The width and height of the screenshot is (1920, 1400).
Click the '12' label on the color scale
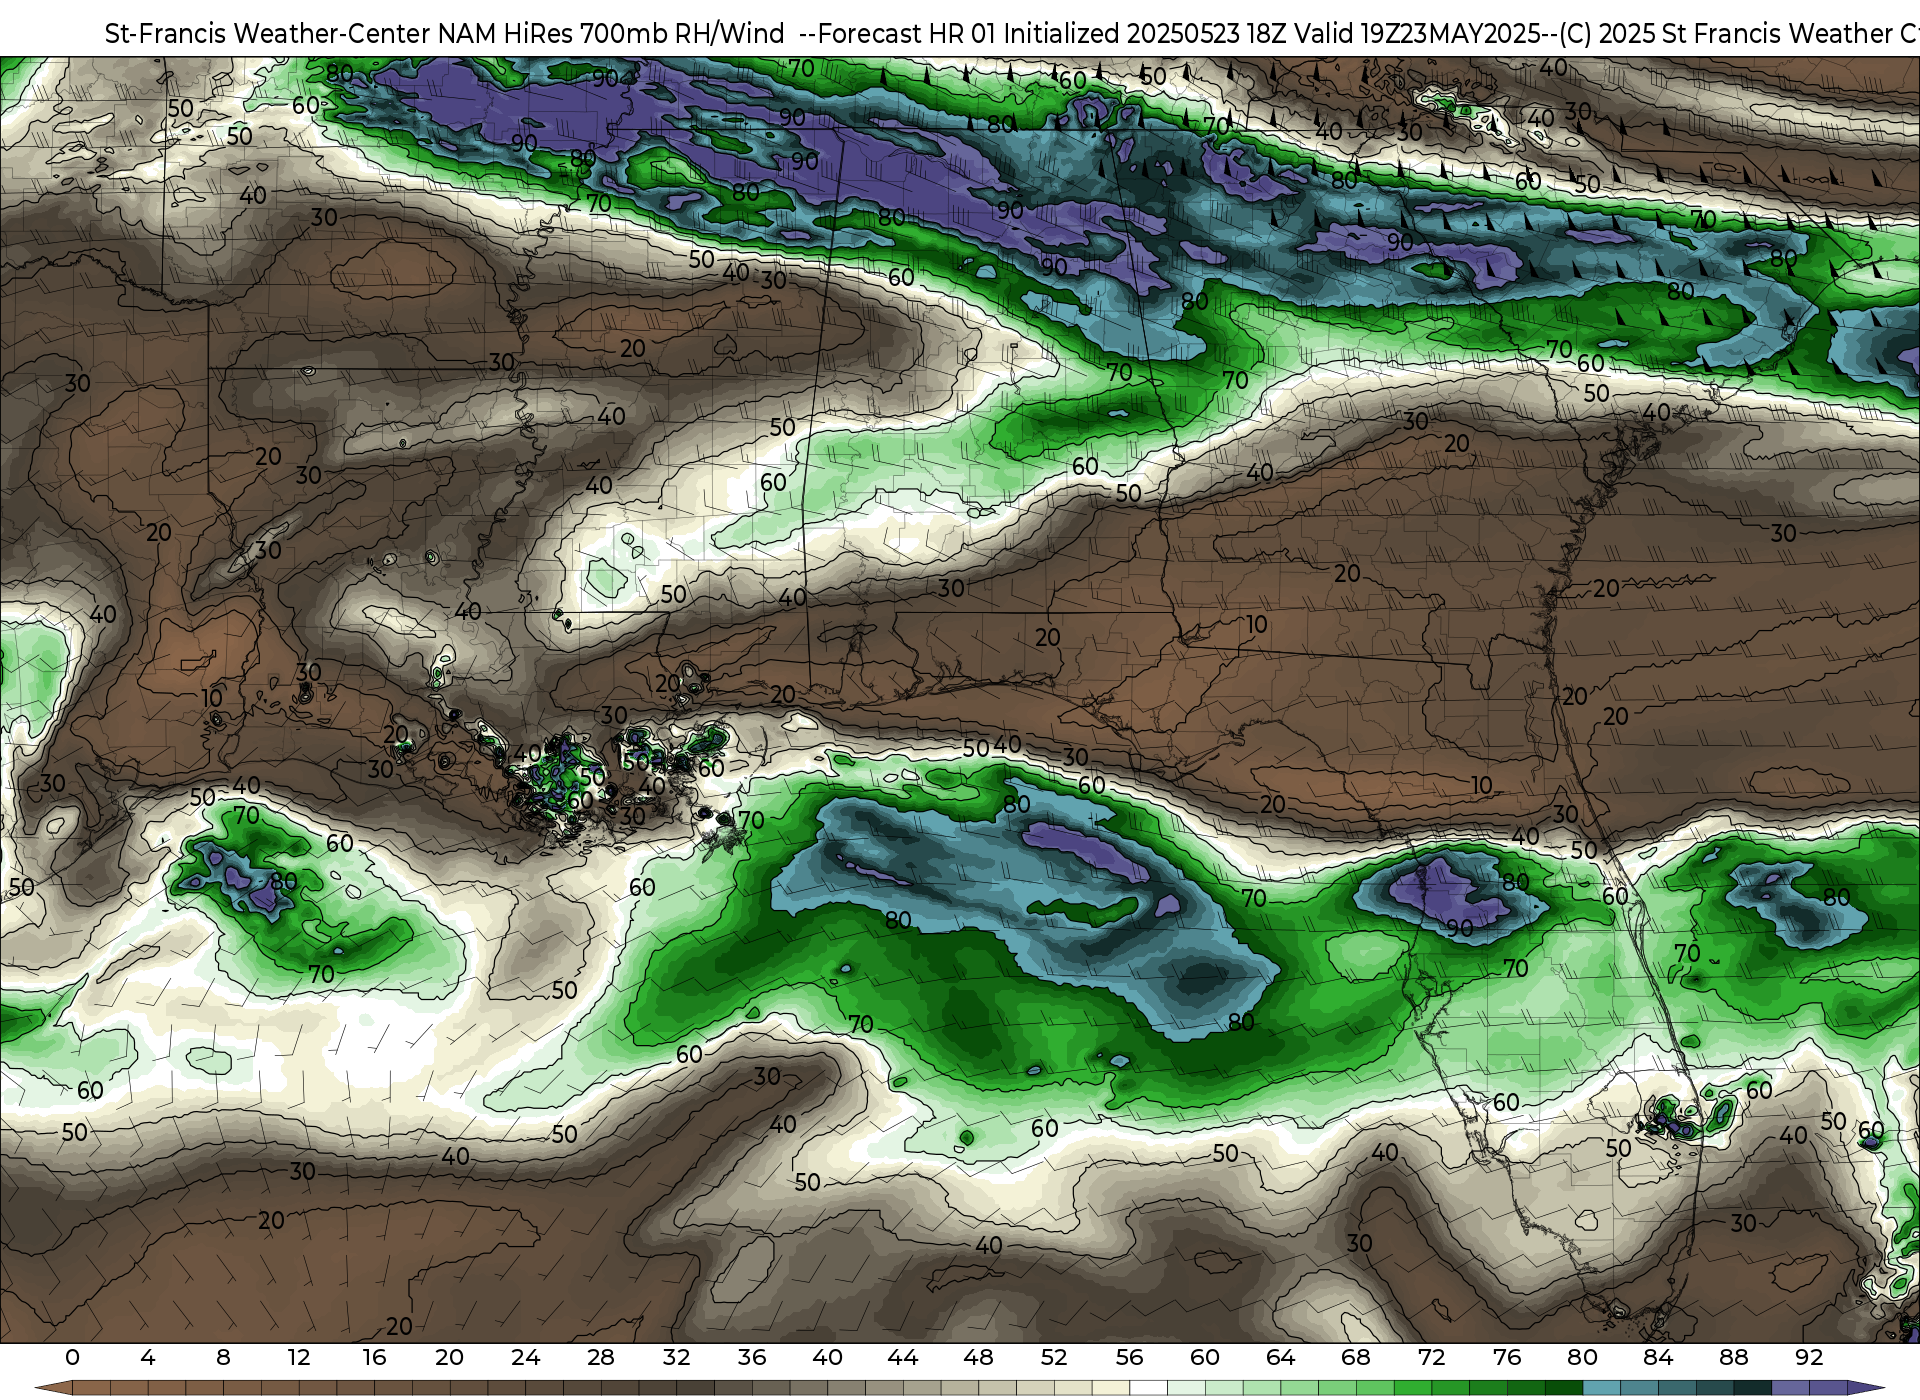tap(299, 1357)
